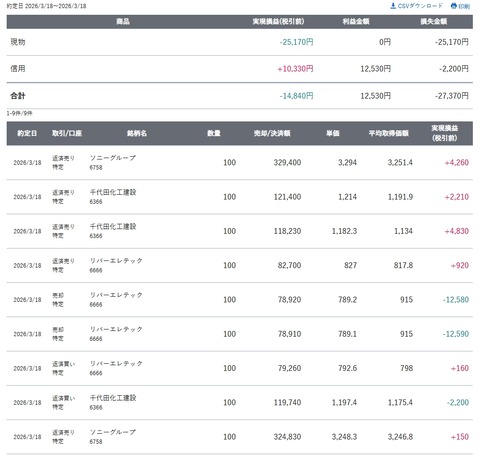Click the +920 profit value
480x459 pixels.
click(460, 266)
